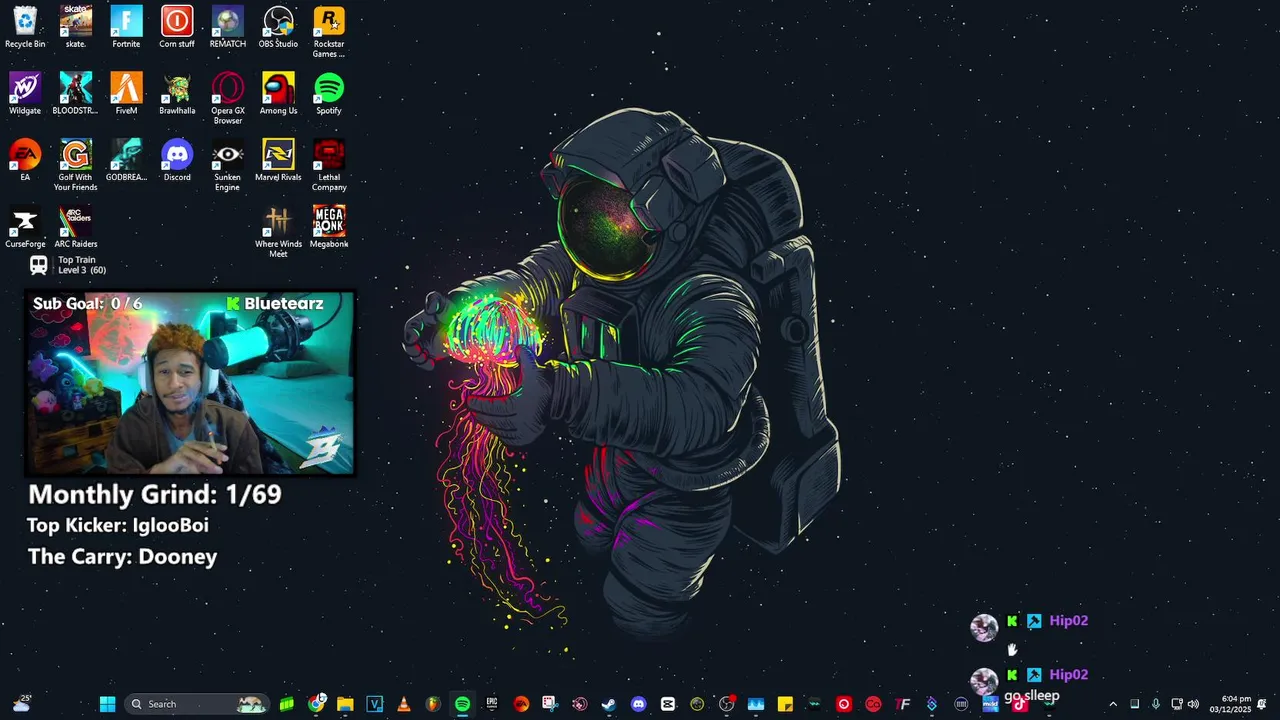Open the Recycle Bin desktop icon

tap(25, 27)
